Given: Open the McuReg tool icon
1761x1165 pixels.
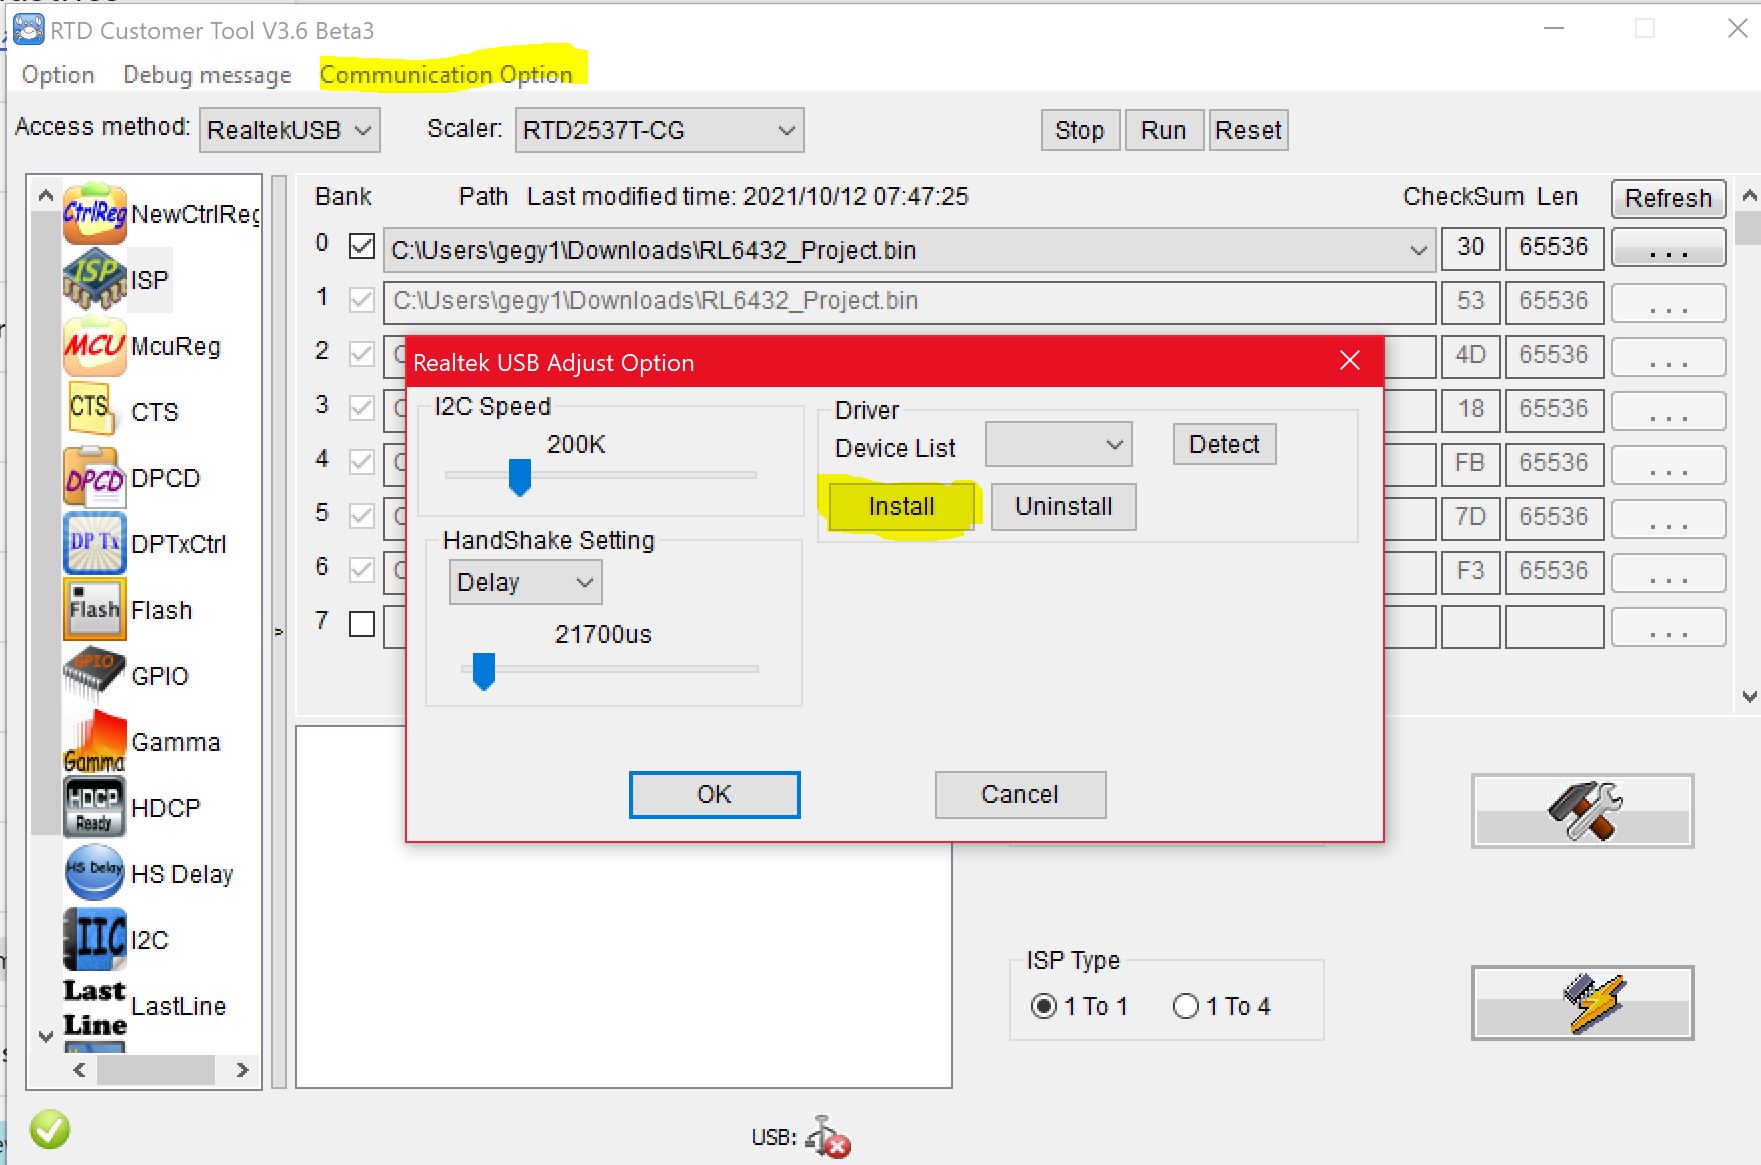Looking at the screenshot, I should (95, 346).
